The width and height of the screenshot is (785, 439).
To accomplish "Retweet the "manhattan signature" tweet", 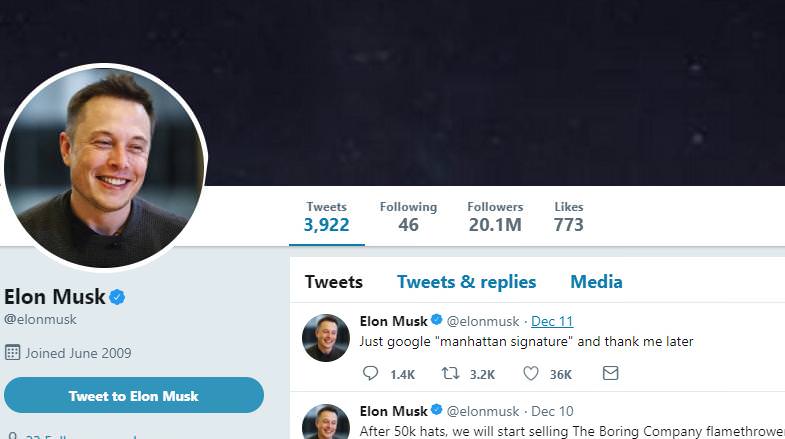I will [x=450, y=373].
